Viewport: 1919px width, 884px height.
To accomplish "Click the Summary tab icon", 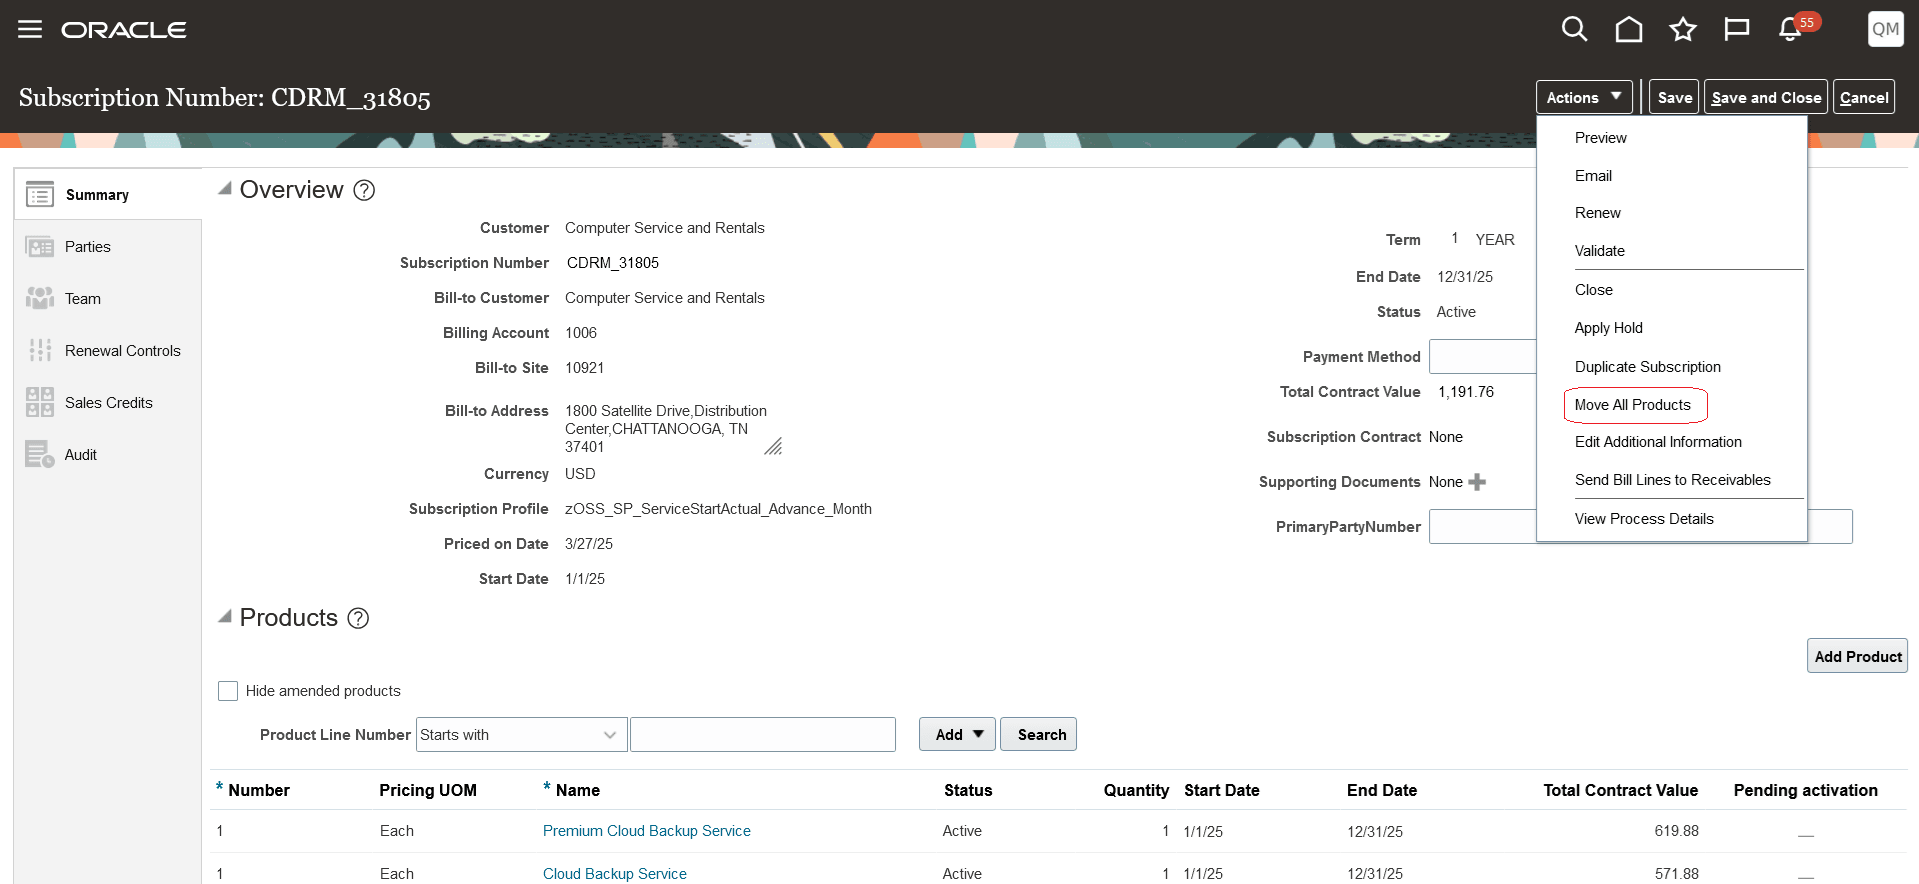I will [40, 194].
